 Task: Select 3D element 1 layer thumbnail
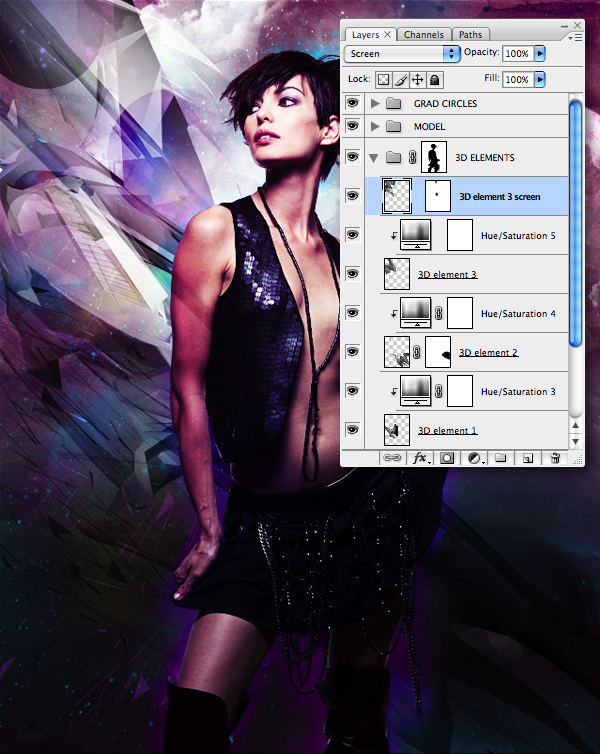tap(397, 429)
